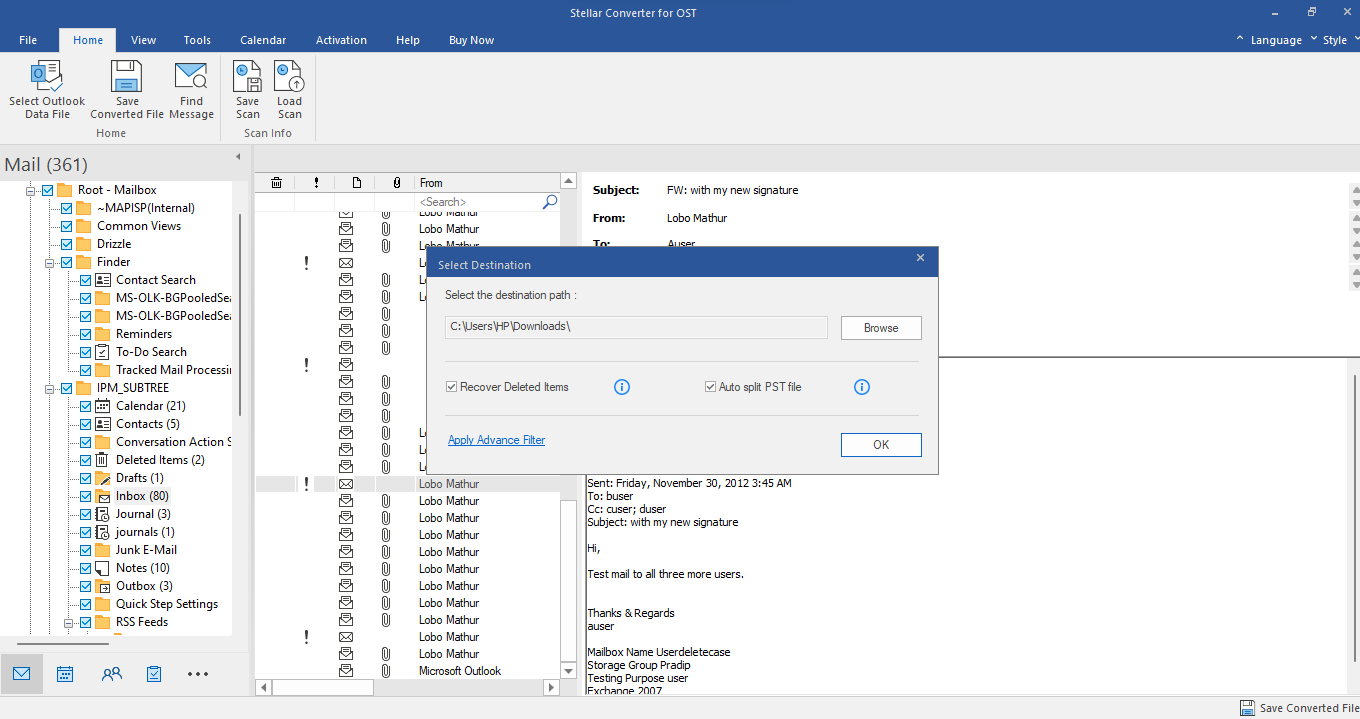The height and width of the screenshot is (719, 1360).
Task: Uncheck the Junk E-Mail checkbox
Action: click(86, 550)
